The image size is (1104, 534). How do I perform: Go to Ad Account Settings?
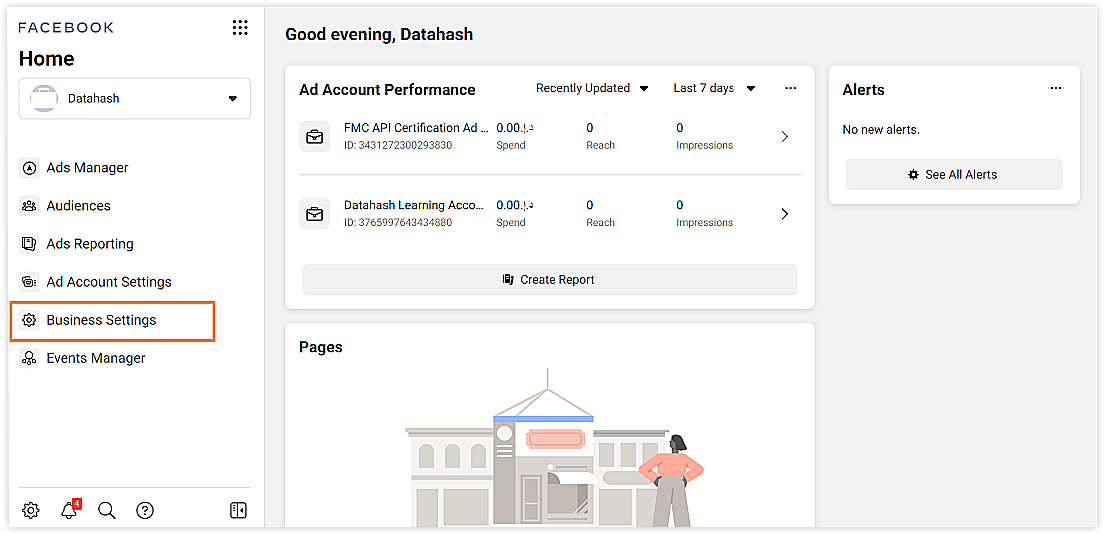coord(109,282)
